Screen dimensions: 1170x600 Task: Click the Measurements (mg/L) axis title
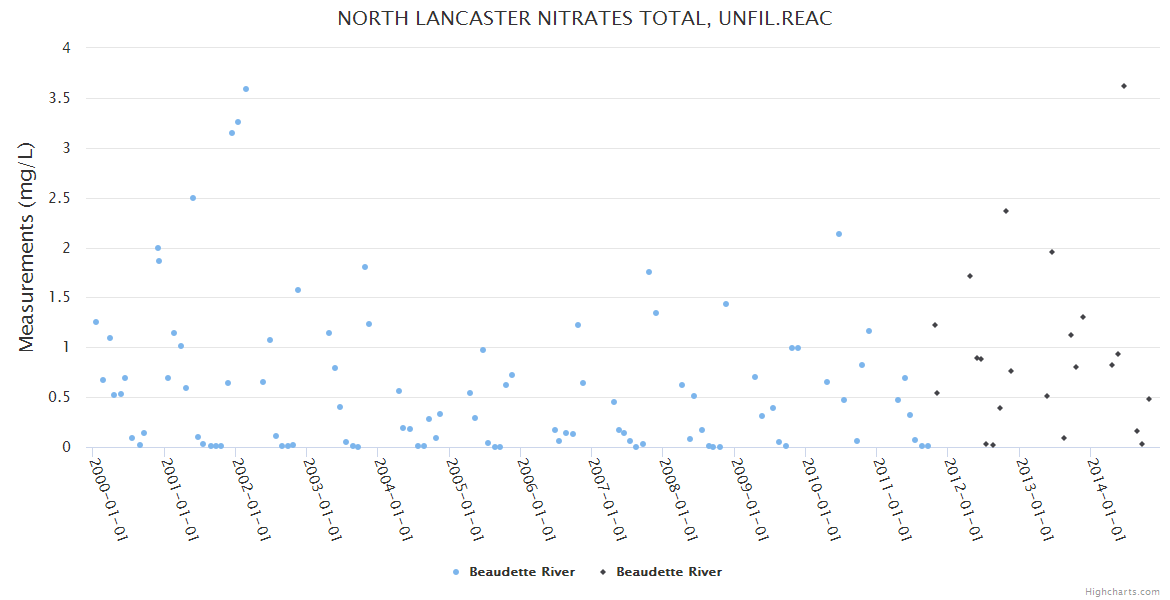27,247
